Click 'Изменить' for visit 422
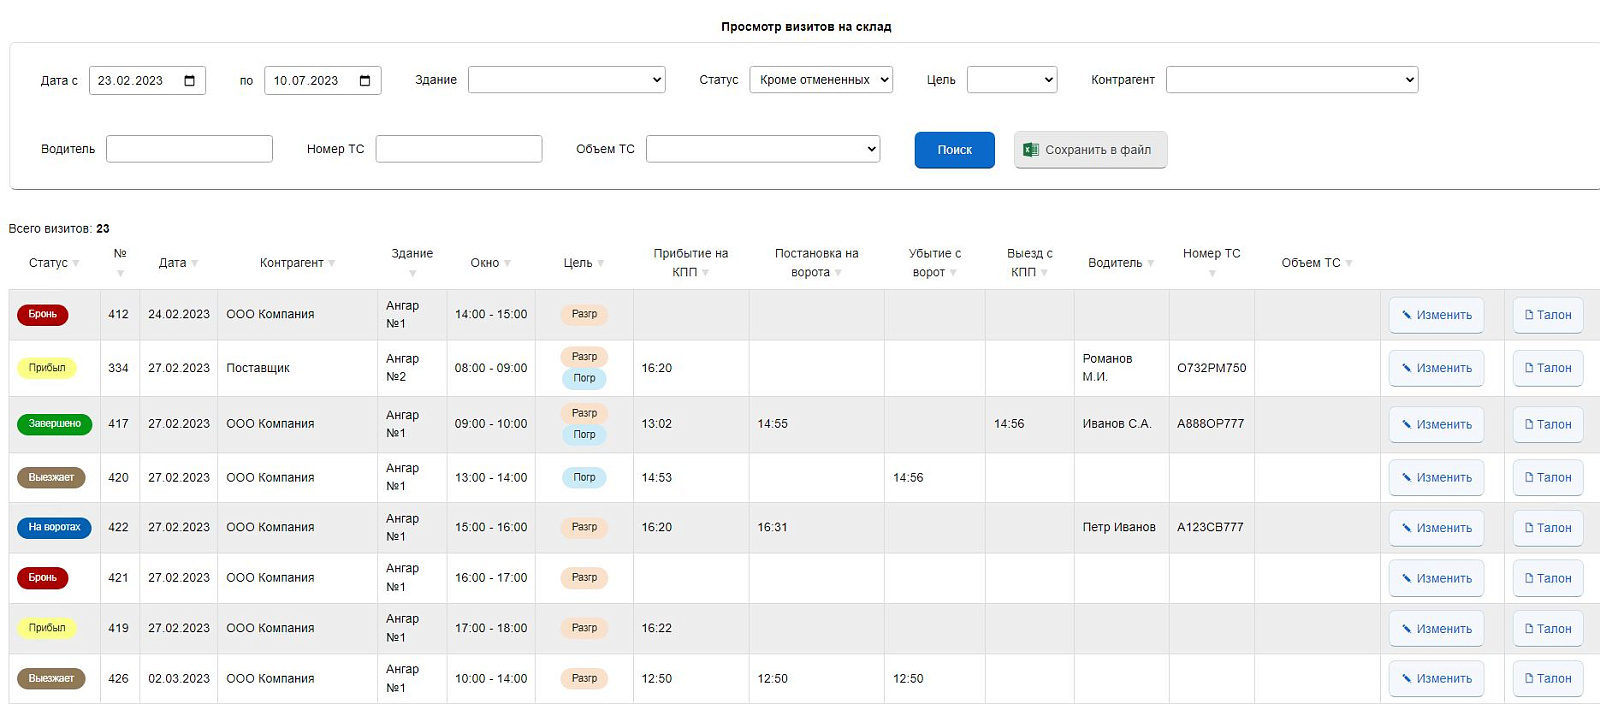This screenshot has height=704, width=1600. coord(1436,528)
